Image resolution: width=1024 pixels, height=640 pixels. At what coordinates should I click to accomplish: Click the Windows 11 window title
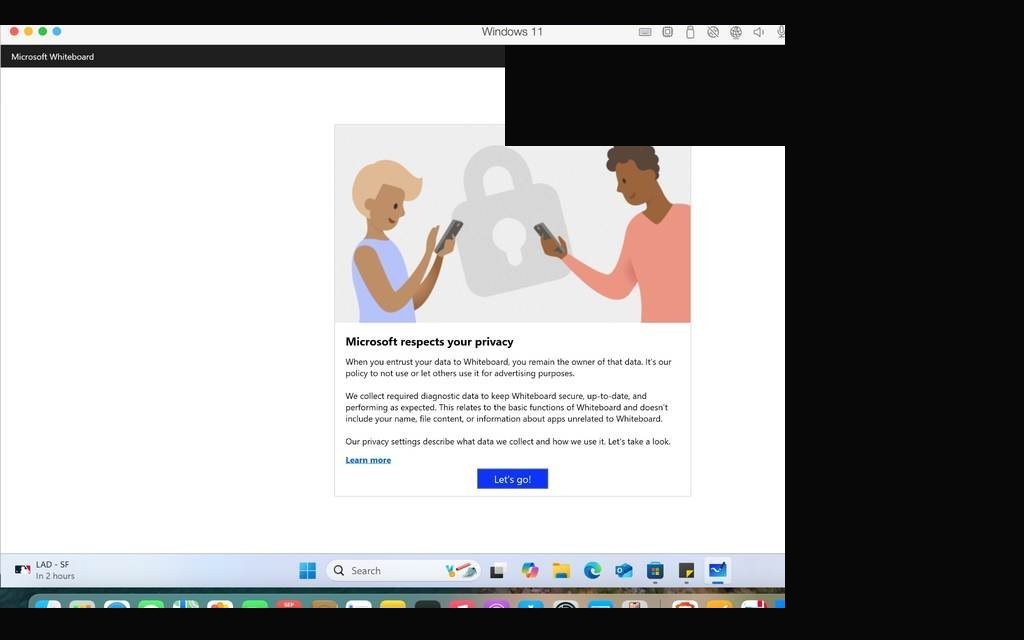512,31
